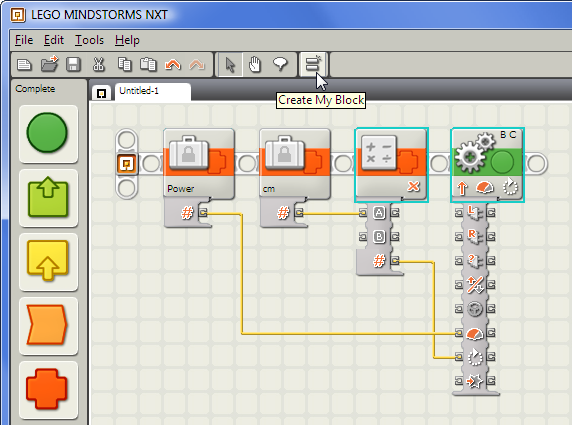This screenshot has width=572, height=425.
Task: Click the power gauge icon on Move block
Action: point(485,188)
